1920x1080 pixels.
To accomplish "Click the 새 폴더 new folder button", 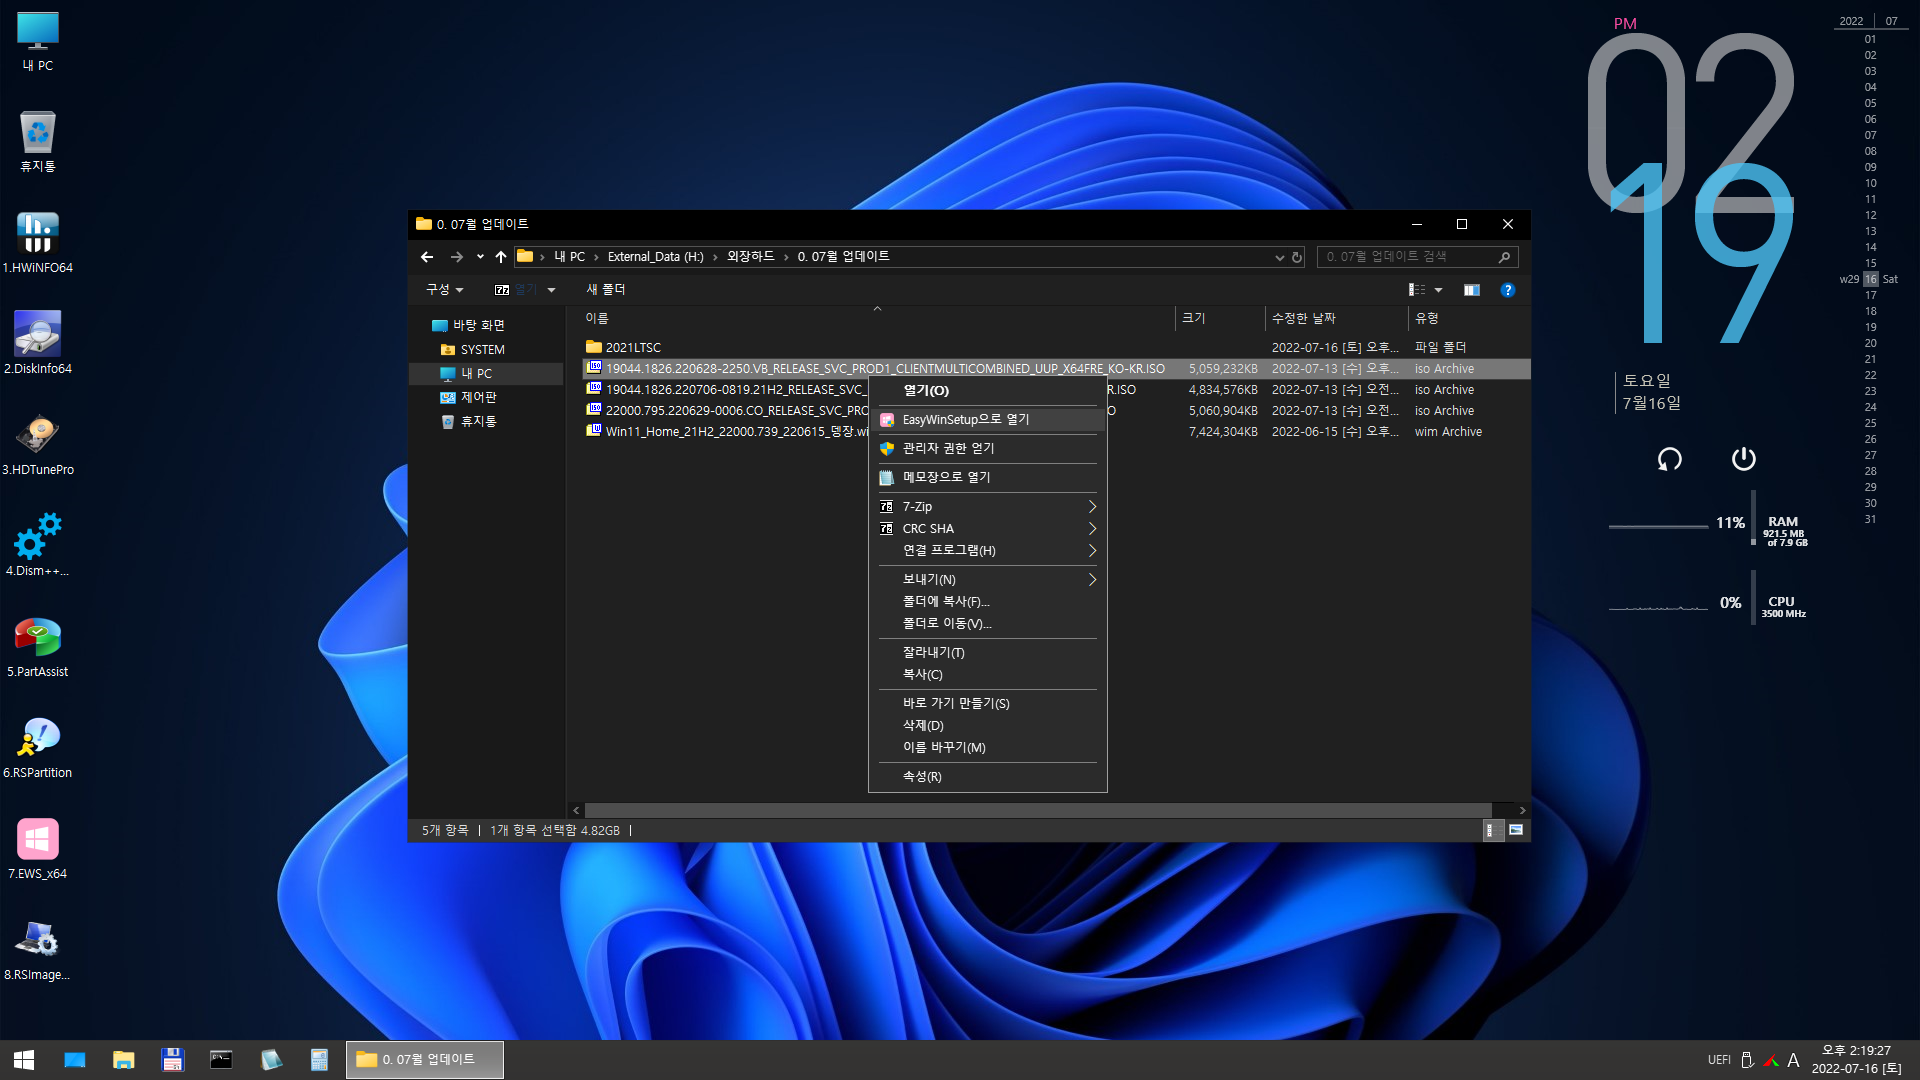I will tap(605, 290).
